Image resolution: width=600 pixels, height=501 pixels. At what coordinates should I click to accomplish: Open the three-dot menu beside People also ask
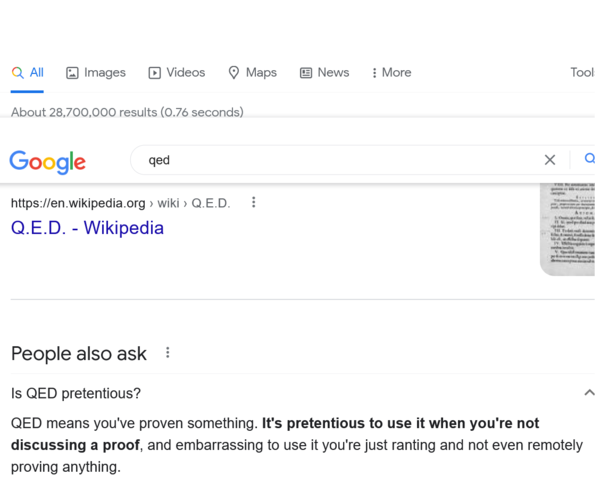click(168, 353)
